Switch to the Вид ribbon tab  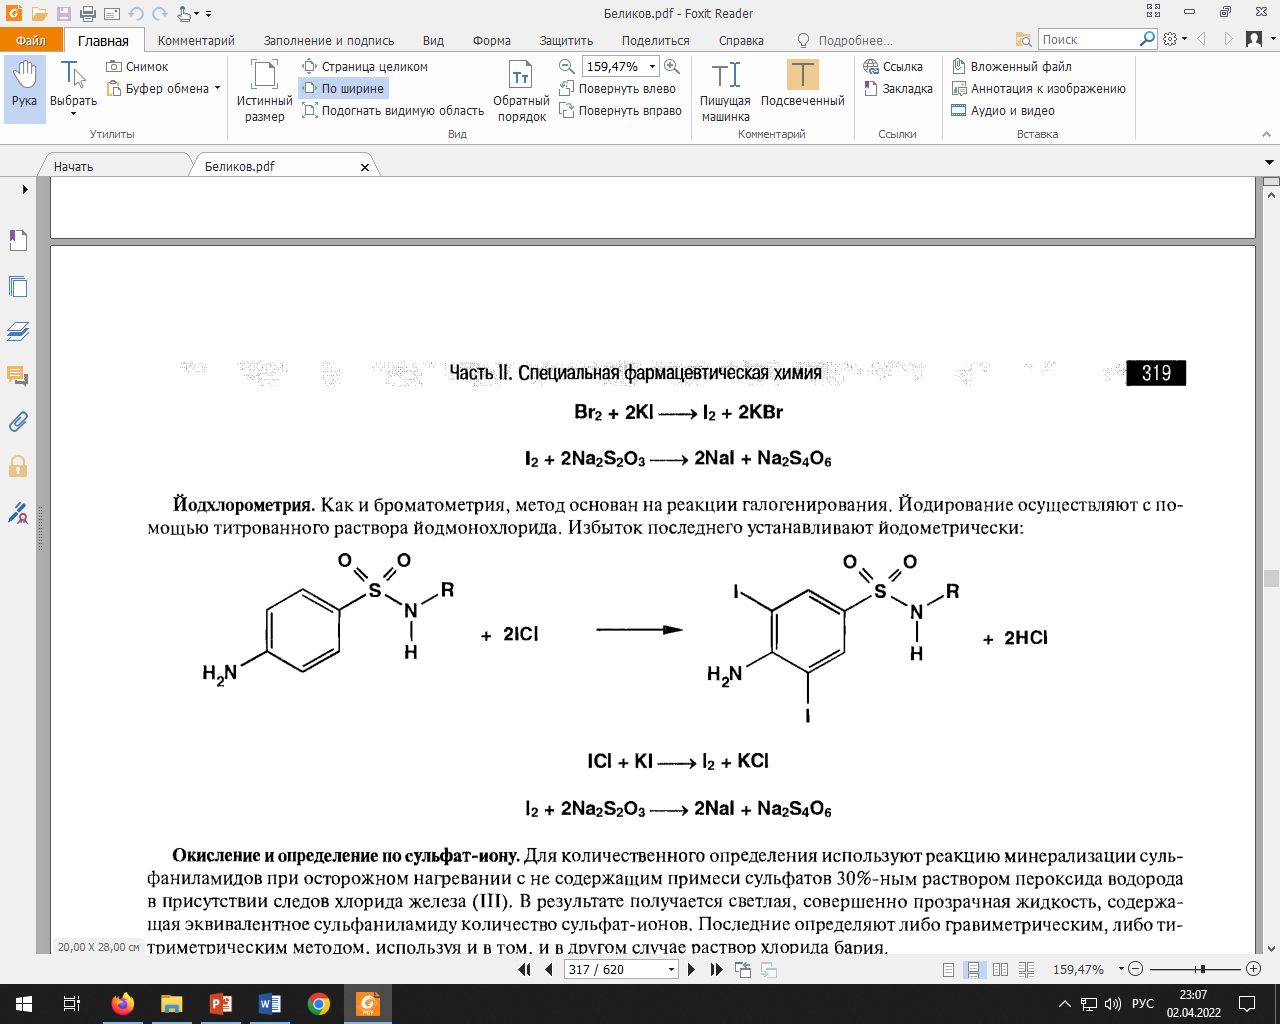433,40
